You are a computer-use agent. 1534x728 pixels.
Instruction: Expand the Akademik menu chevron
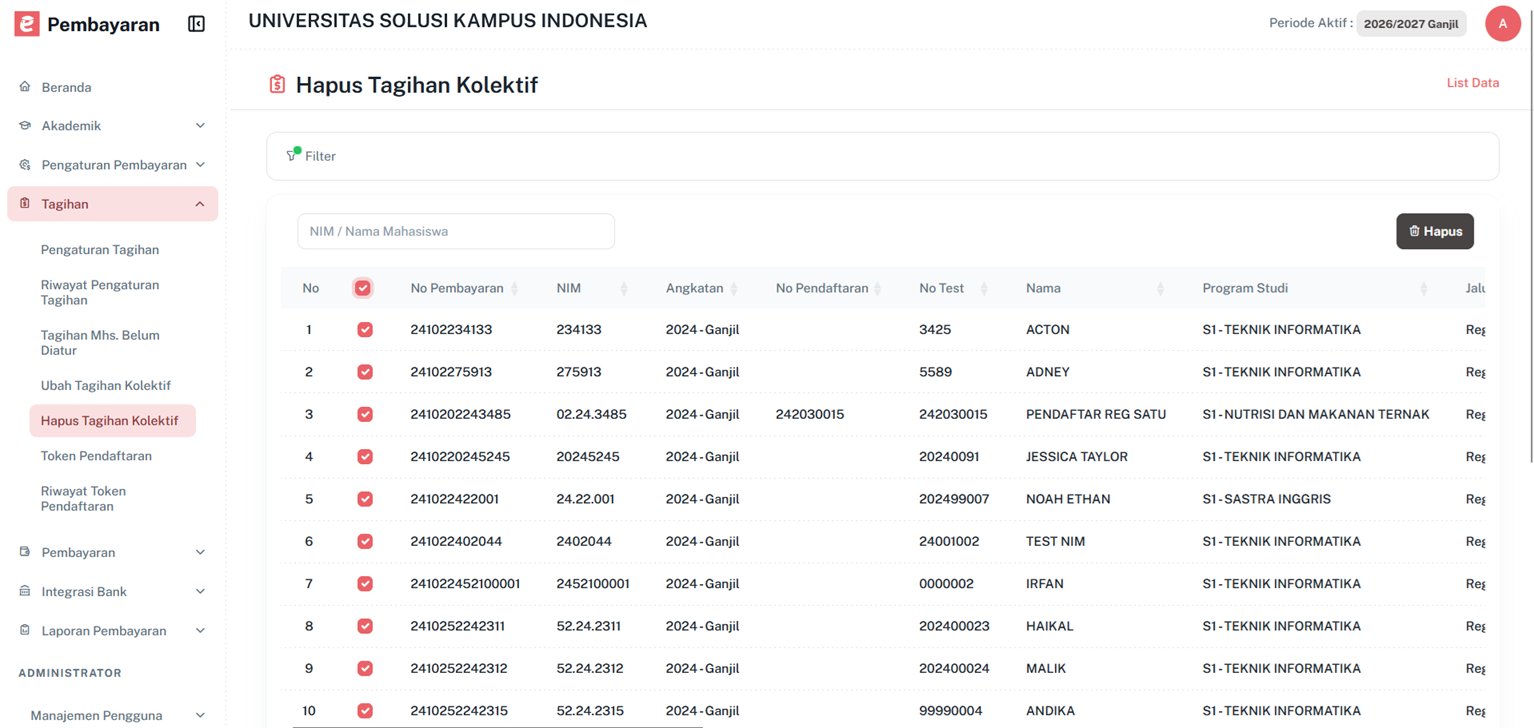(200, 126)
